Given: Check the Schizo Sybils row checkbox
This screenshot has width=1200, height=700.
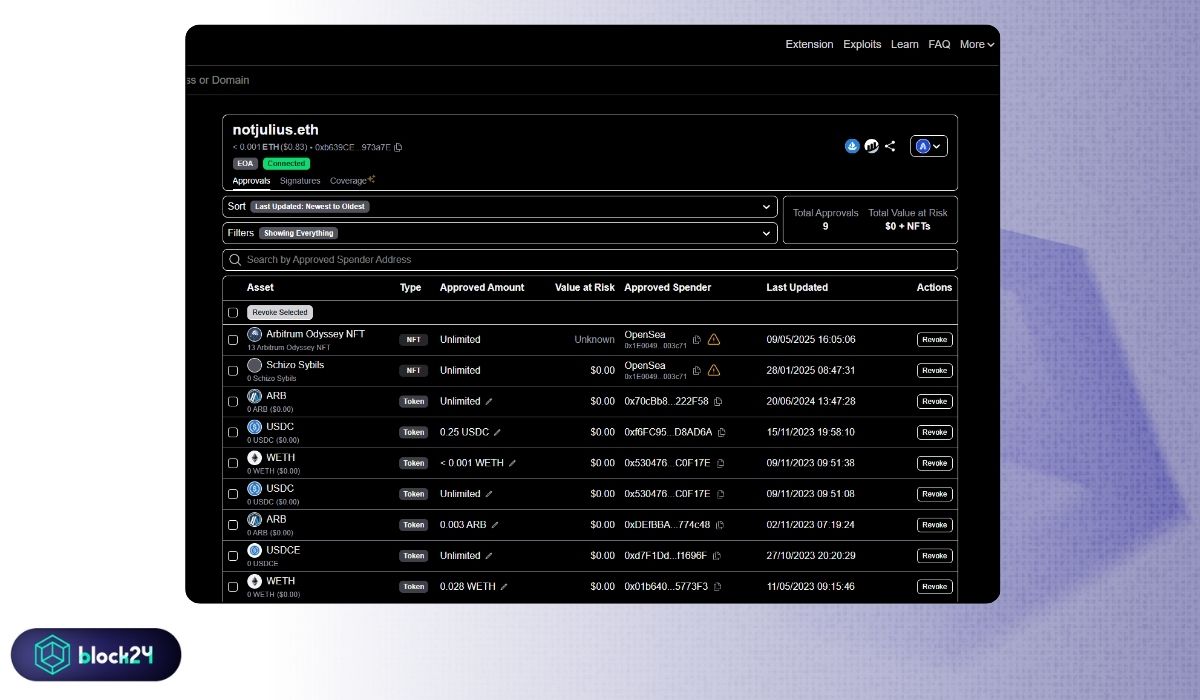Looking at the screenshot, I should click(233, 371).
